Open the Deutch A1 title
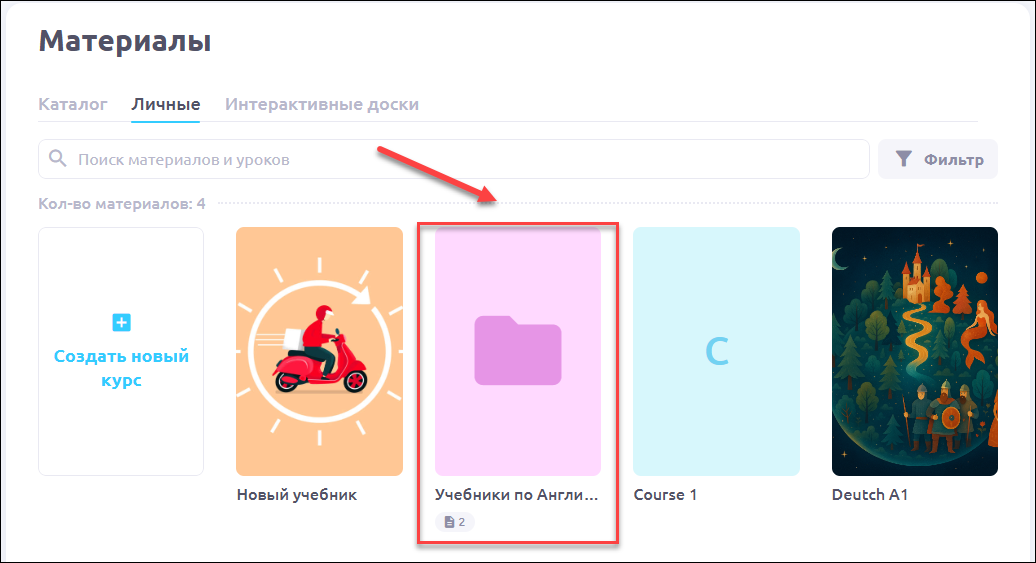Screen dimensions: 1036x563 (870, 495)
